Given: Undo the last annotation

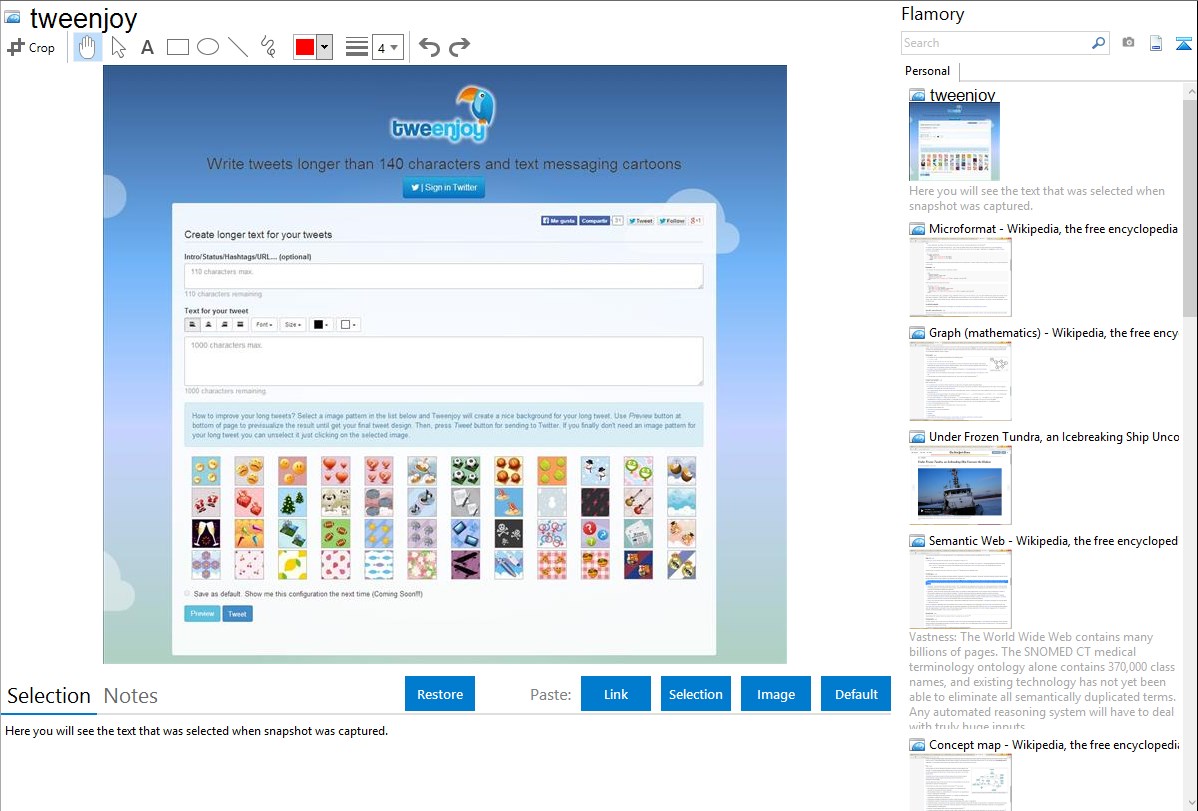Looking at the screenshot, I should pyautogui.click(x=429, y=47).
